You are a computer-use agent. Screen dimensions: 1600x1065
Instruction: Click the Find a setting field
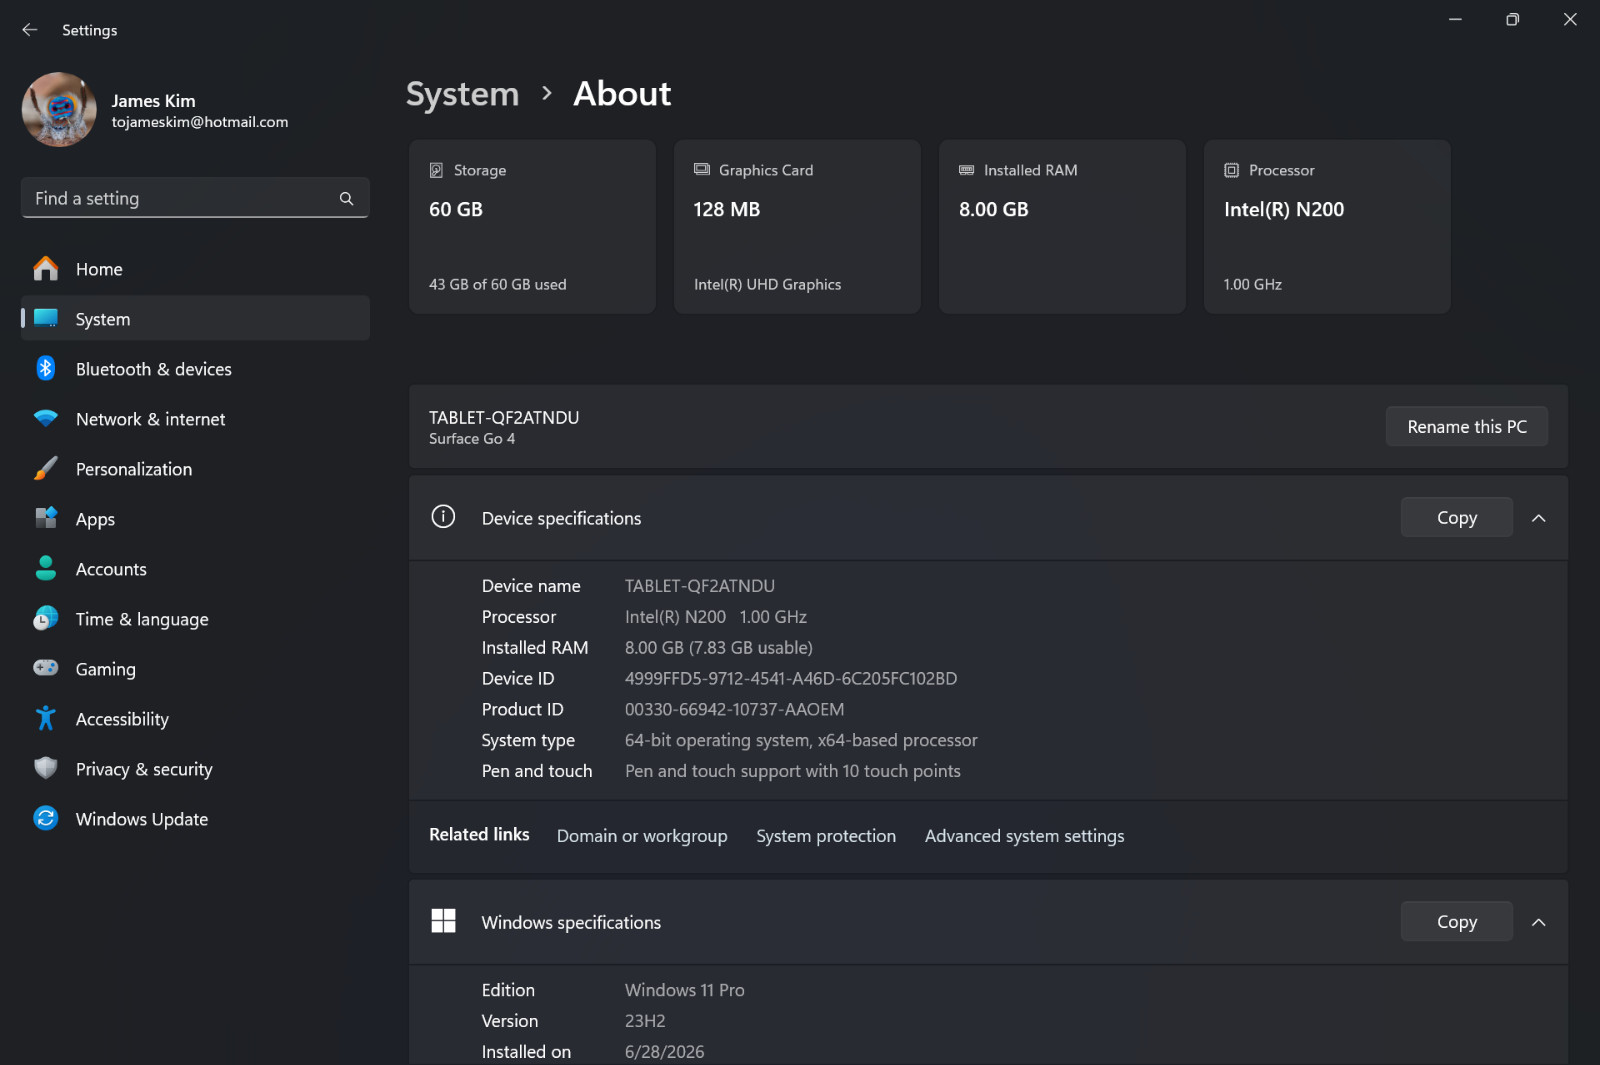point(195,198)
